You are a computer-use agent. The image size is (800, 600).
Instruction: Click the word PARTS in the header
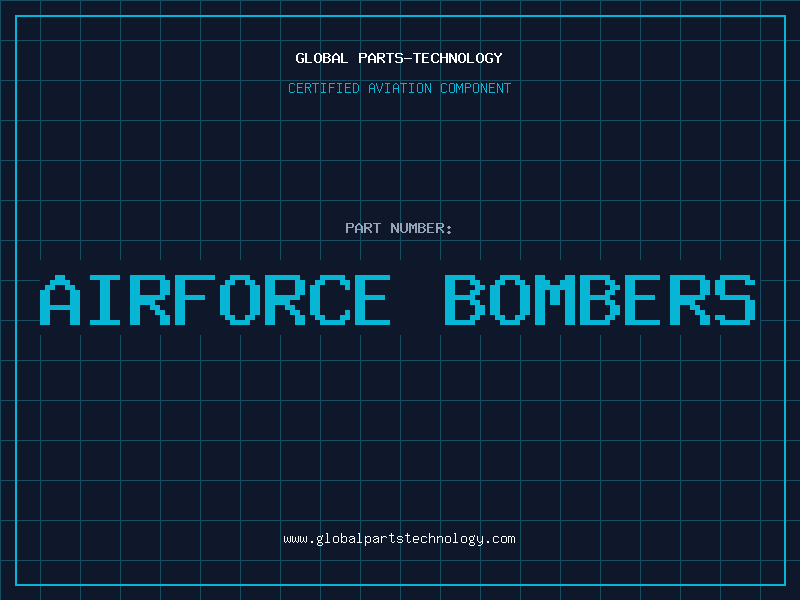tap(383, 58)
